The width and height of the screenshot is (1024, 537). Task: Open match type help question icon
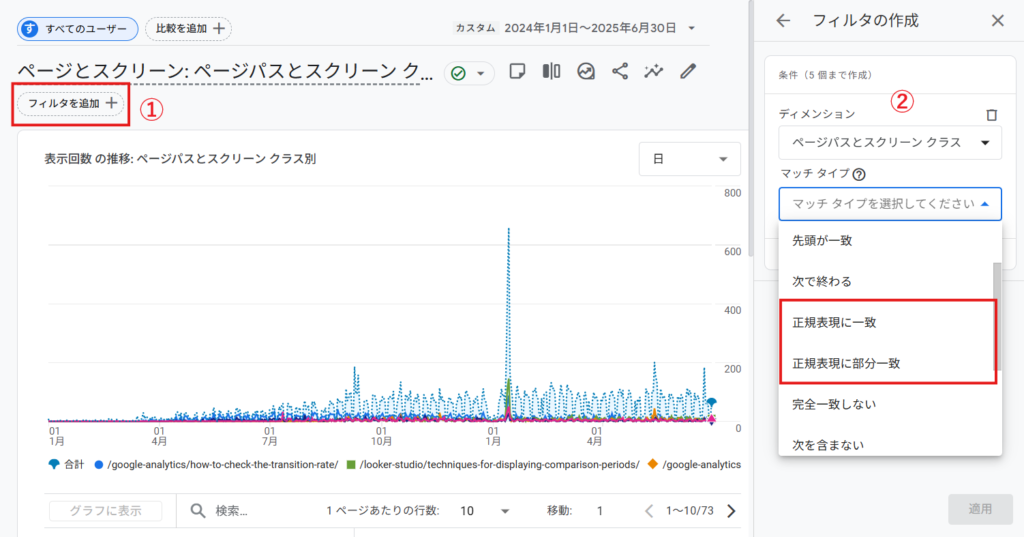[859, 174]
